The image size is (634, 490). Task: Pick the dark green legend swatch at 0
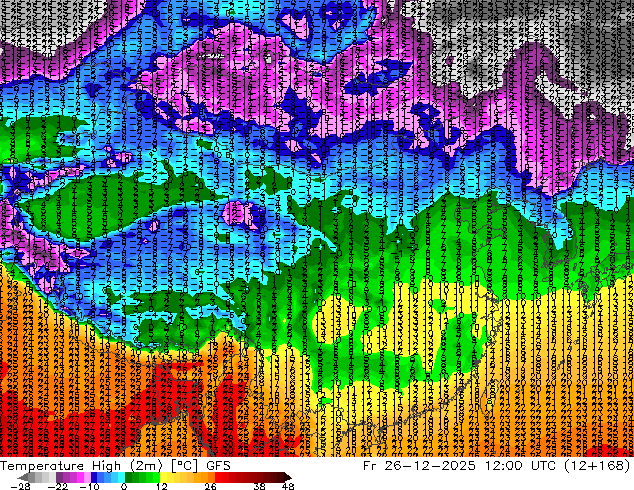129,477
